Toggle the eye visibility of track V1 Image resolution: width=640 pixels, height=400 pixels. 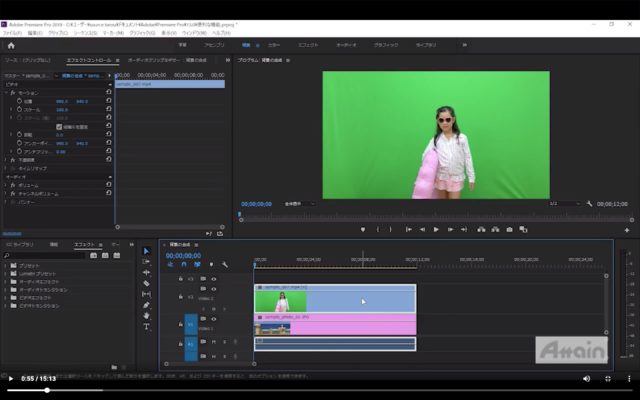tap(213, 320)
